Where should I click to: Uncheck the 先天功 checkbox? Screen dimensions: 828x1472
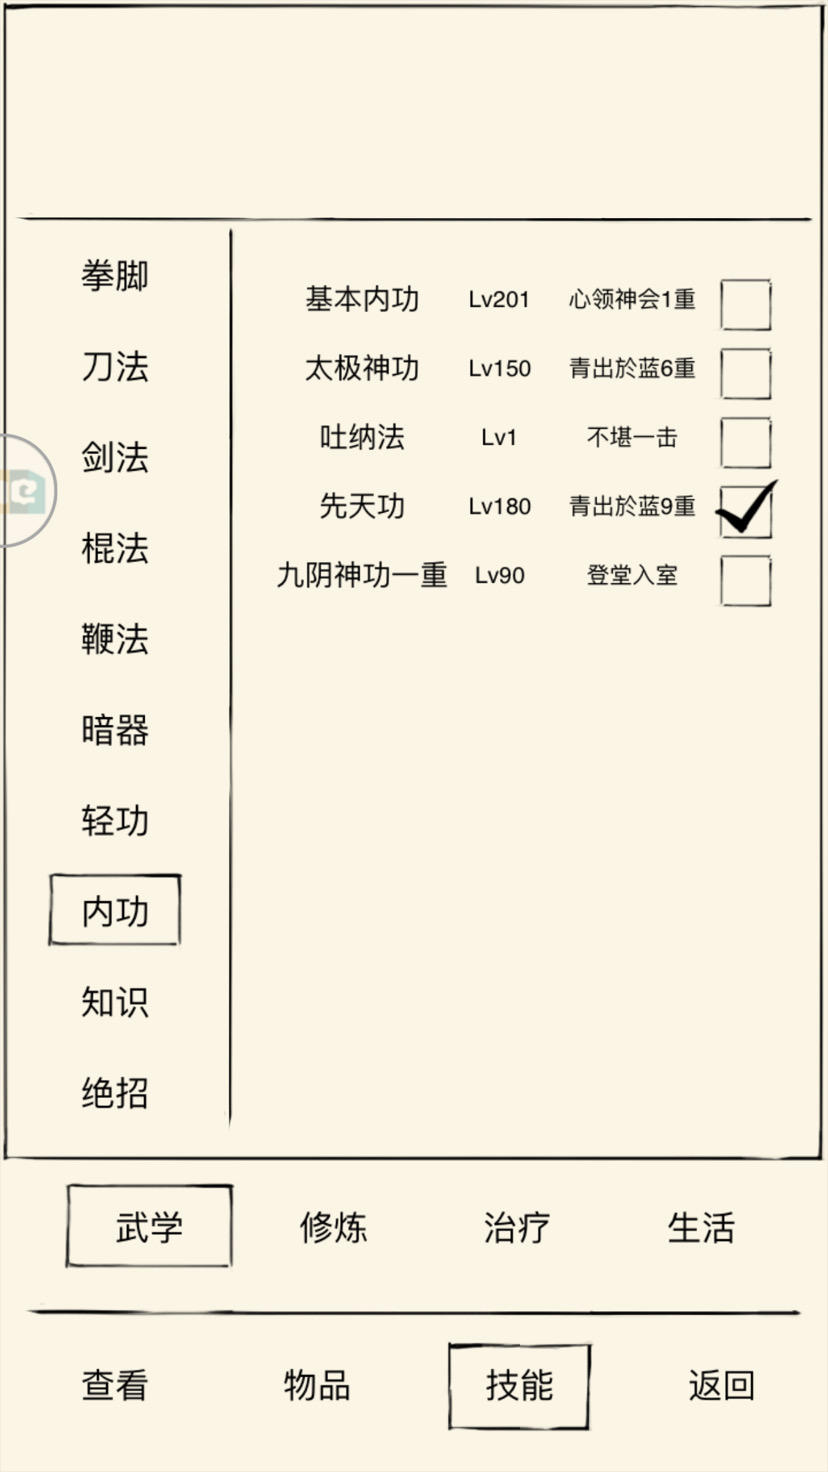tap(745, 511)
